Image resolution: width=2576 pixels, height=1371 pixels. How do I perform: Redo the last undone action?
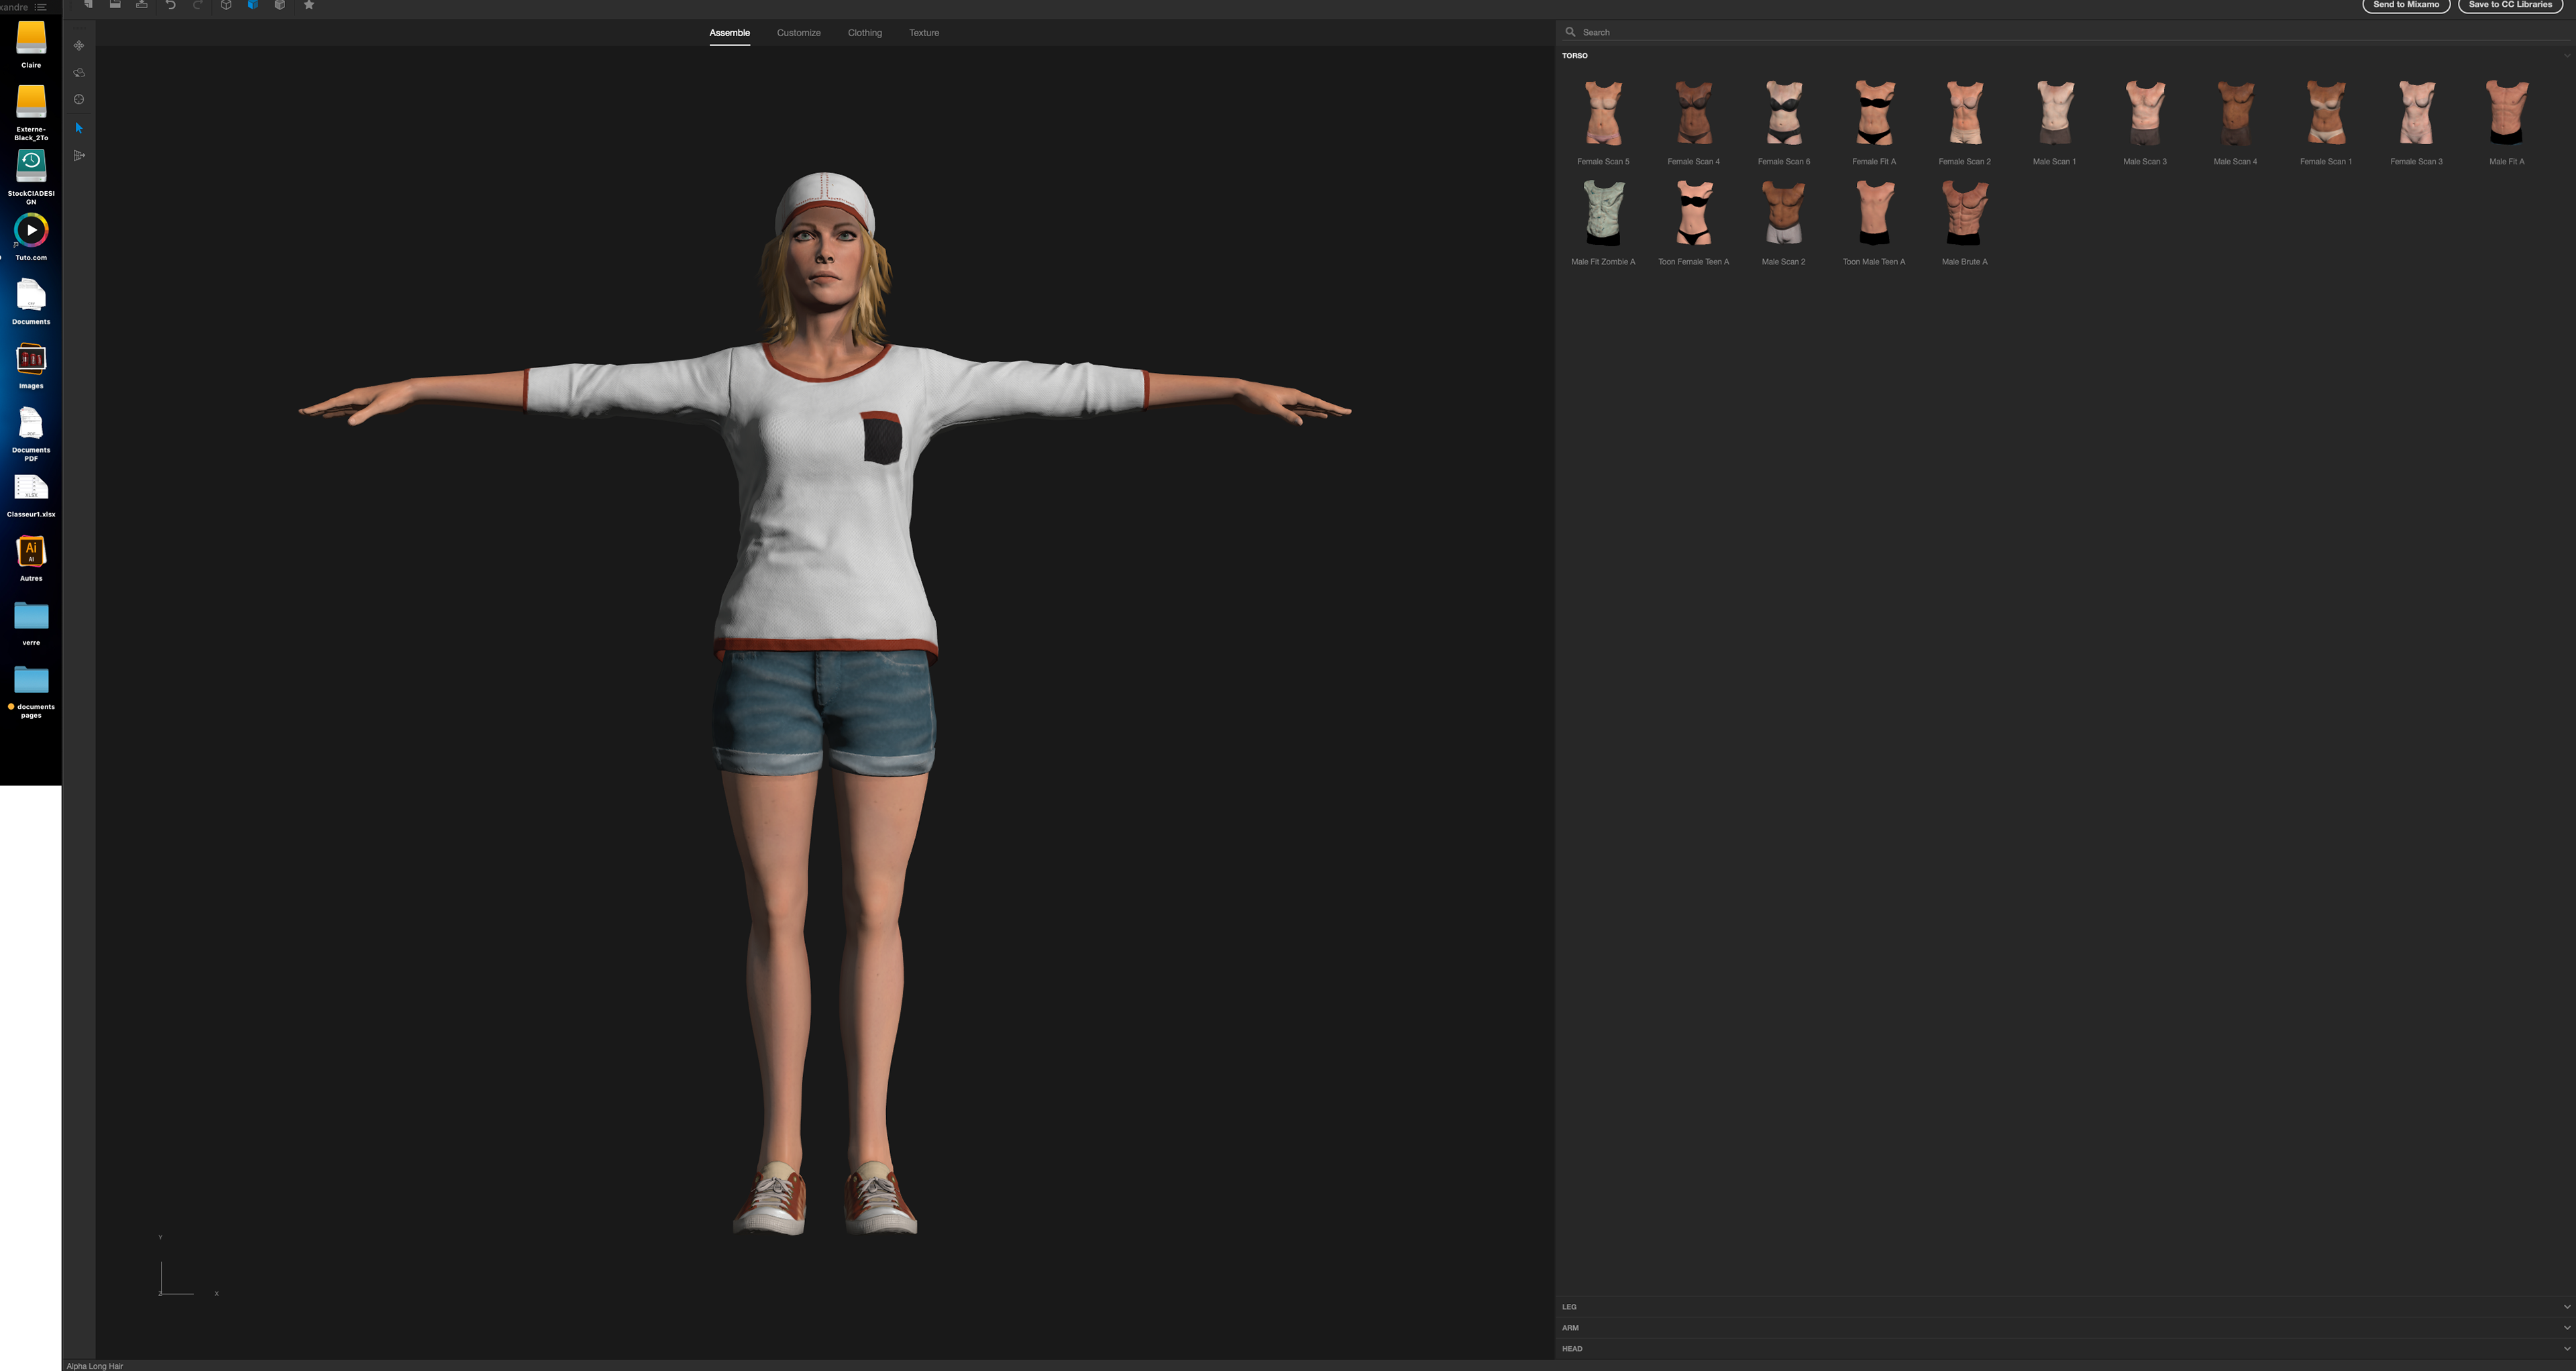coord(198,5)
